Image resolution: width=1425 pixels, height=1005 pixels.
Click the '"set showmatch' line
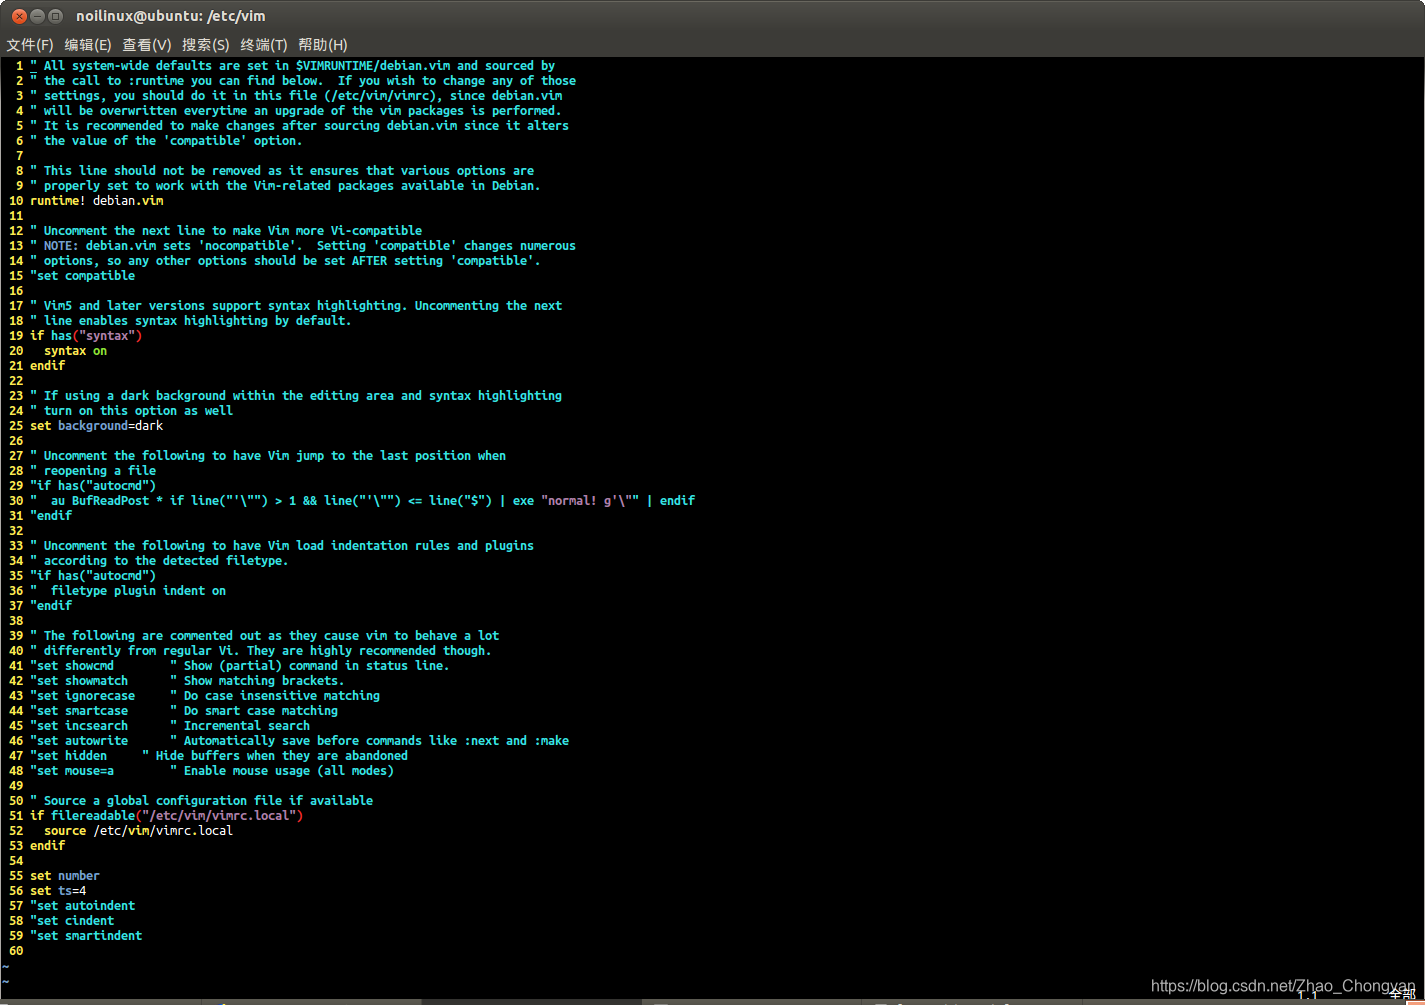click(187, 681)
